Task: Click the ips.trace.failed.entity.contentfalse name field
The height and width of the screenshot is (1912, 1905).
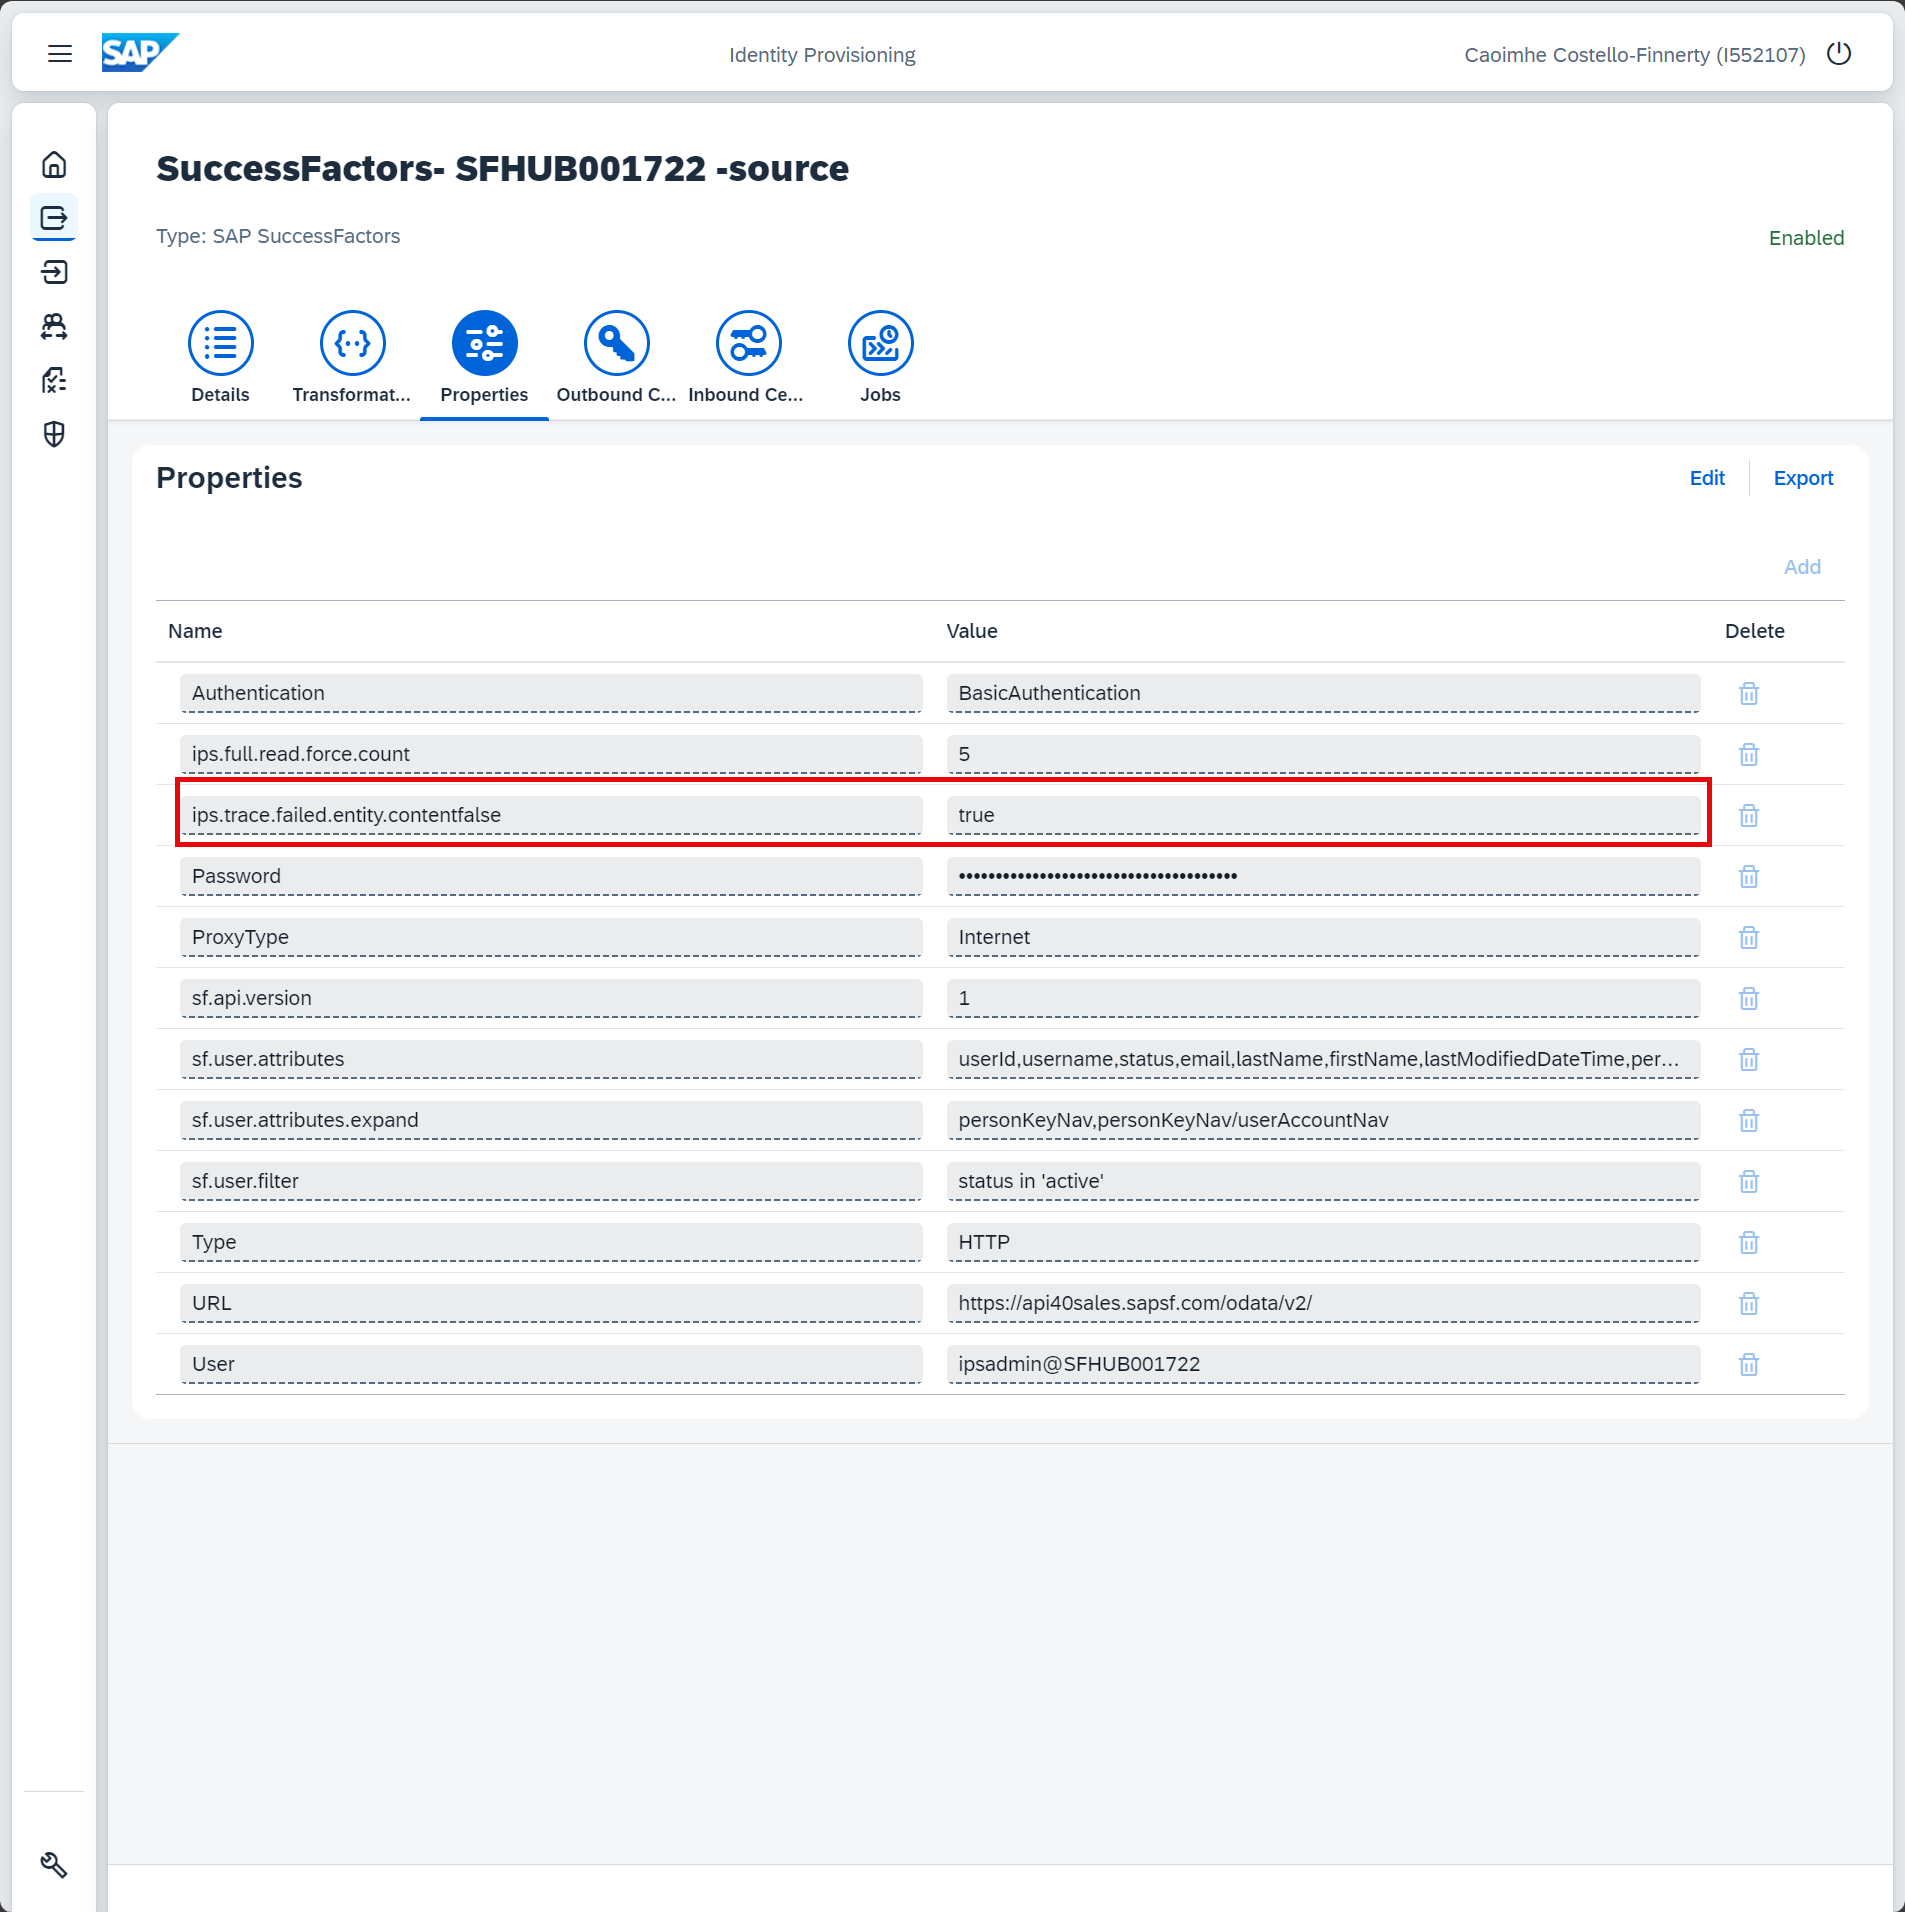Action: pos(551,815)
